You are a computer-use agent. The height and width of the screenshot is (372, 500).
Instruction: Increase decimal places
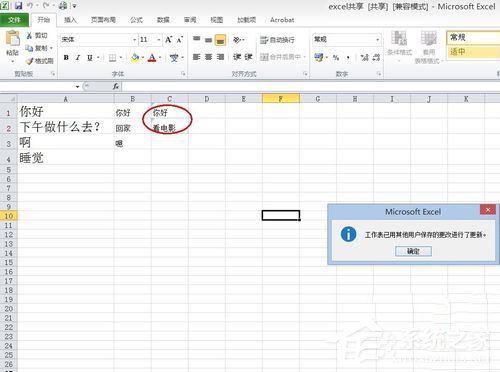coord(364,58)
